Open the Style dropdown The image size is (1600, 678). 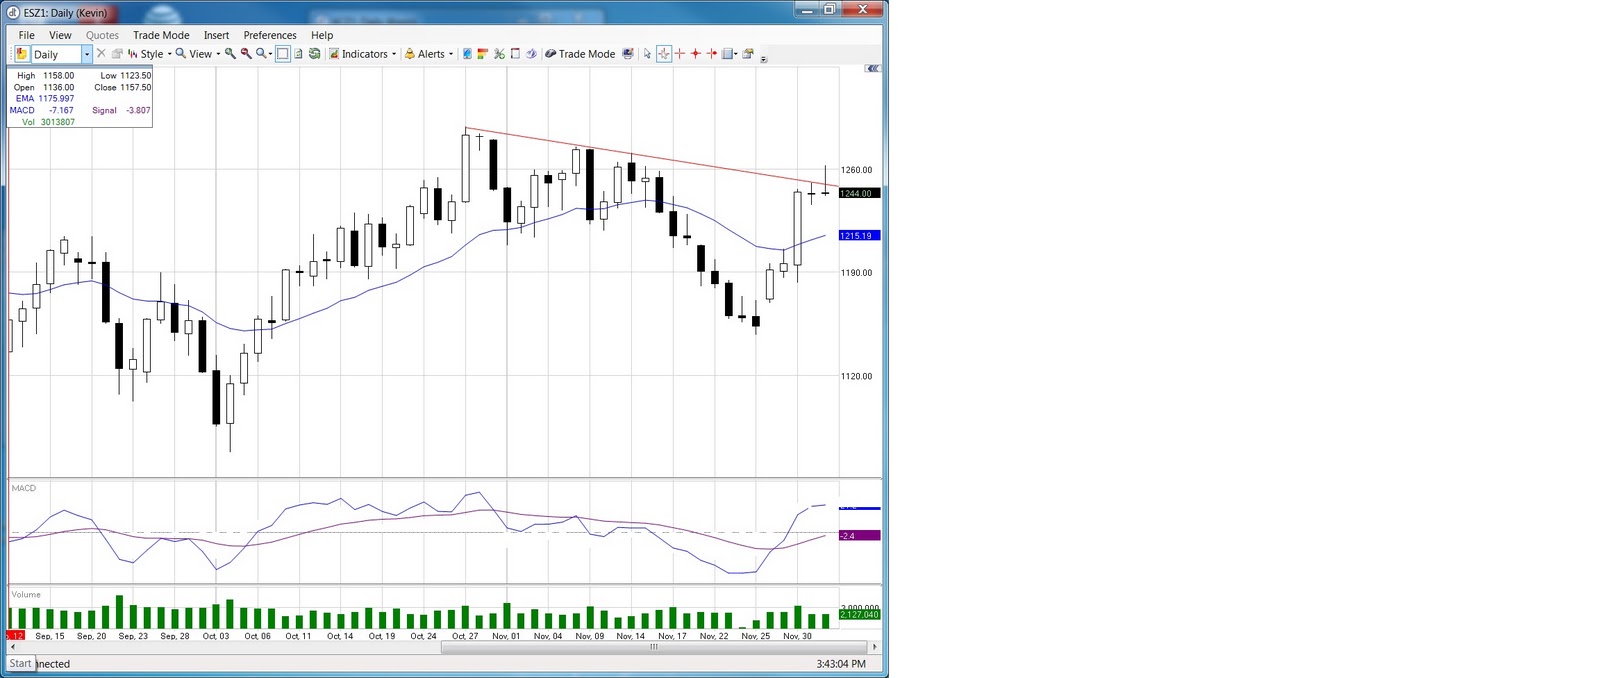pos(150,54)
